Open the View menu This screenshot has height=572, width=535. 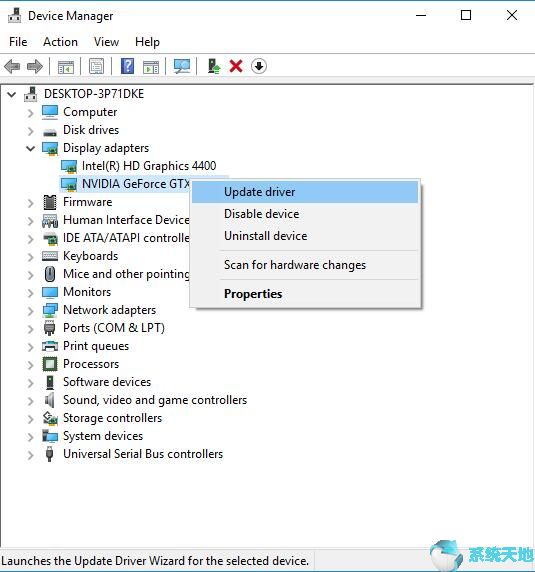[x=106, y=42]
